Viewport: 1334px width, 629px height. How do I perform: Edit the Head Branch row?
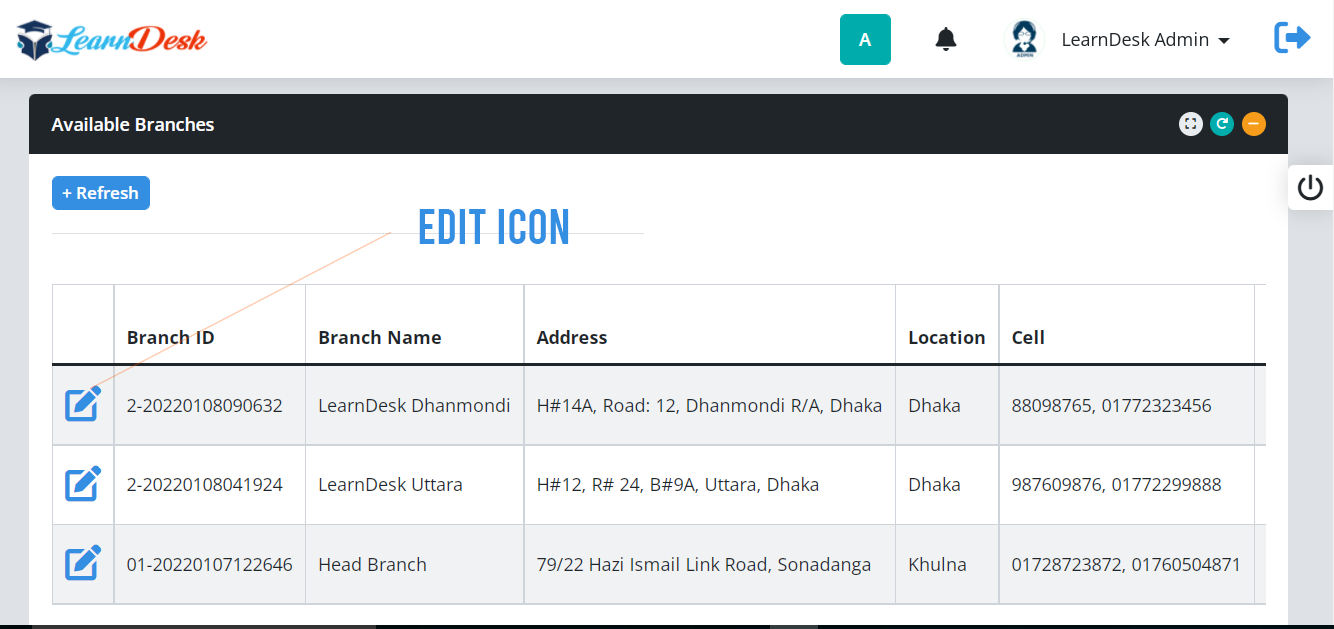(83, 564)
